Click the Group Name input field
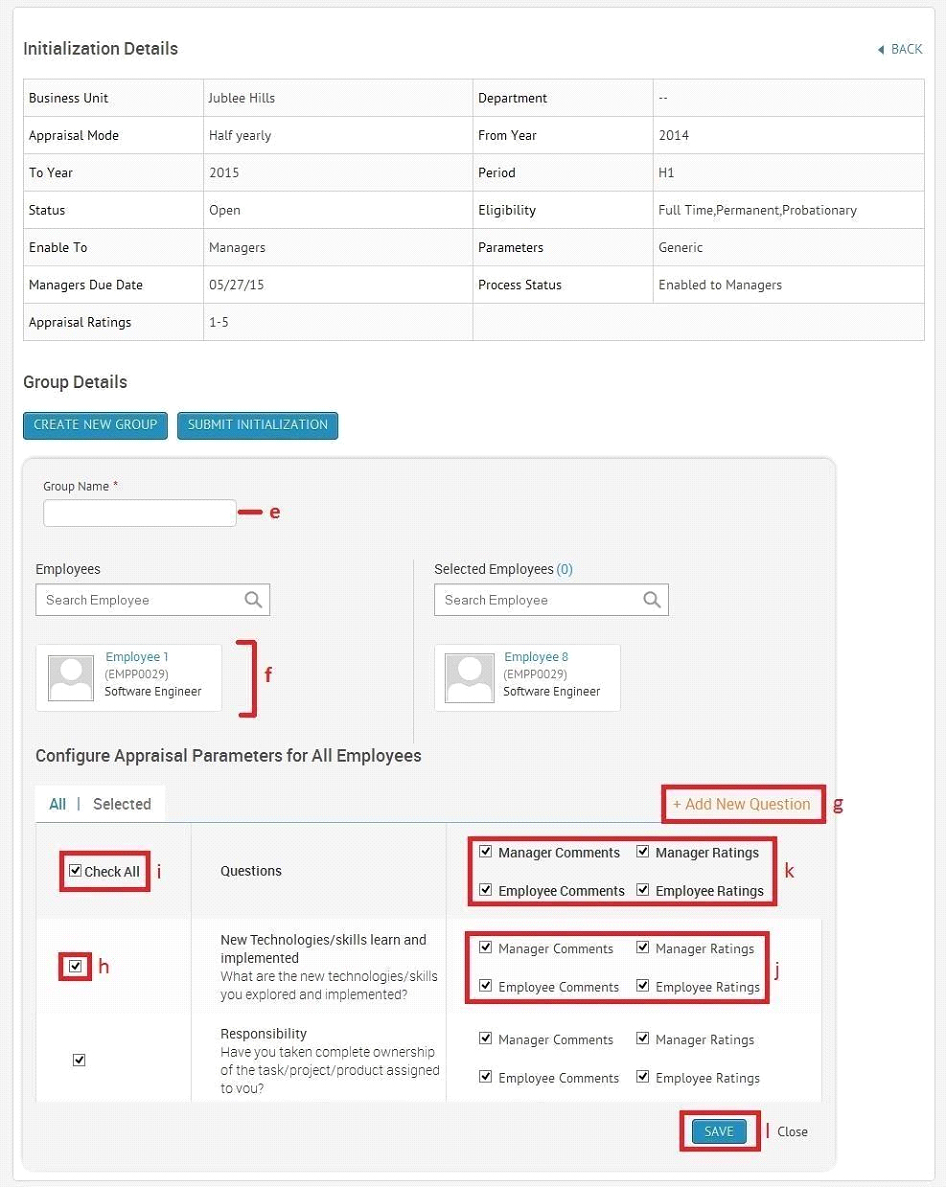946x1187 pixels. pos(140,512)
